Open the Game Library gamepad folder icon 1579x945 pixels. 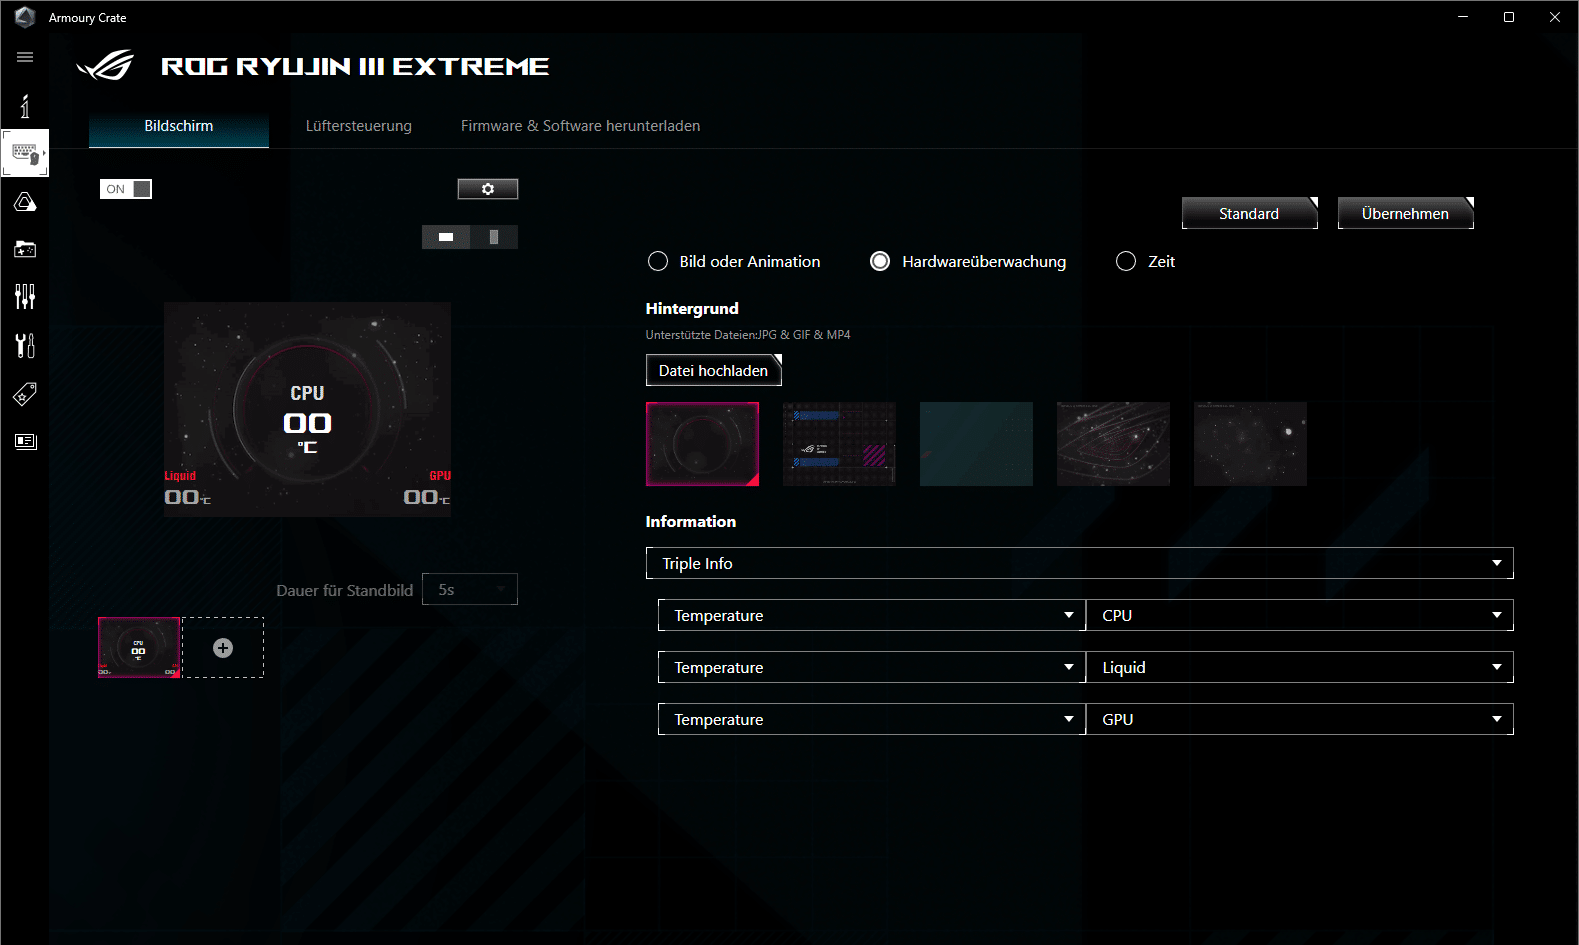(x=25, y=249)
